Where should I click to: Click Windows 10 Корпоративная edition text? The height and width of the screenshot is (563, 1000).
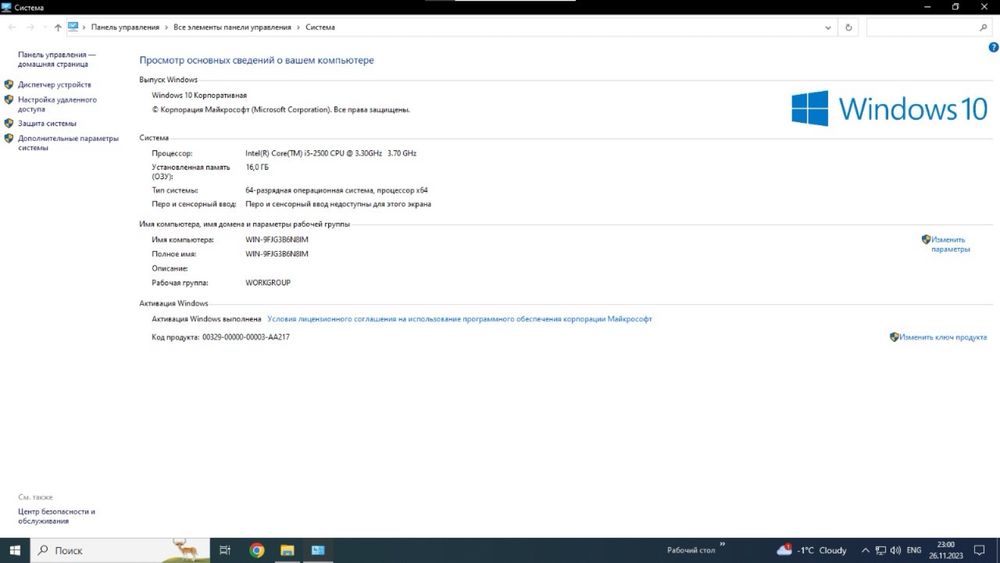click(199, 95)
